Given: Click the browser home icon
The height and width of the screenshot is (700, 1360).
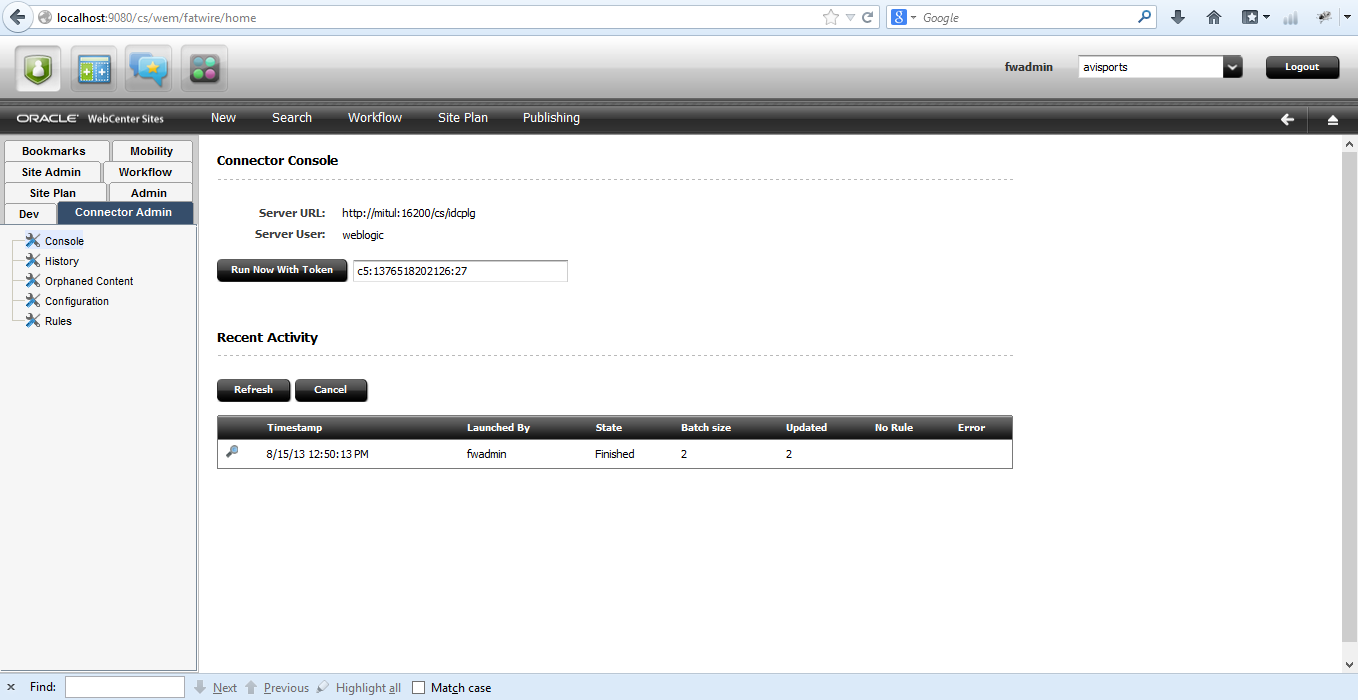Looking at the screenshot, I should [x=1213, y=17].
